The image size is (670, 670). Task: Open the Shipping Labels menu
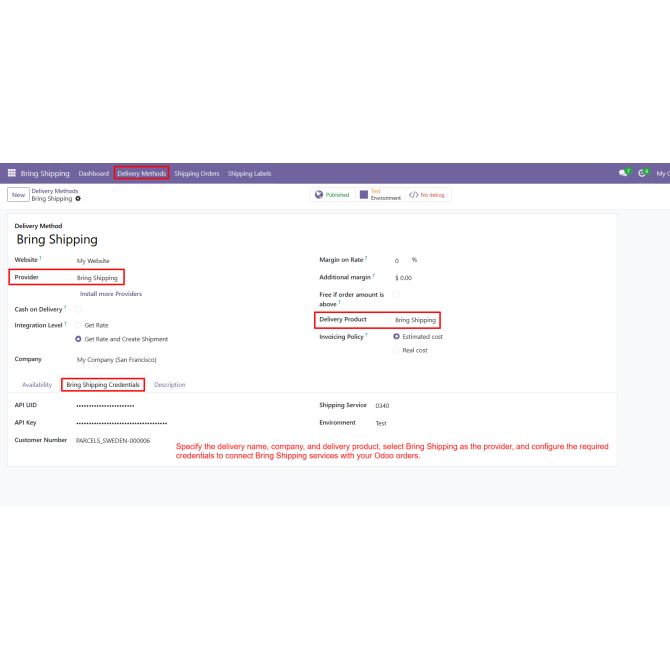tap(250, 173)
